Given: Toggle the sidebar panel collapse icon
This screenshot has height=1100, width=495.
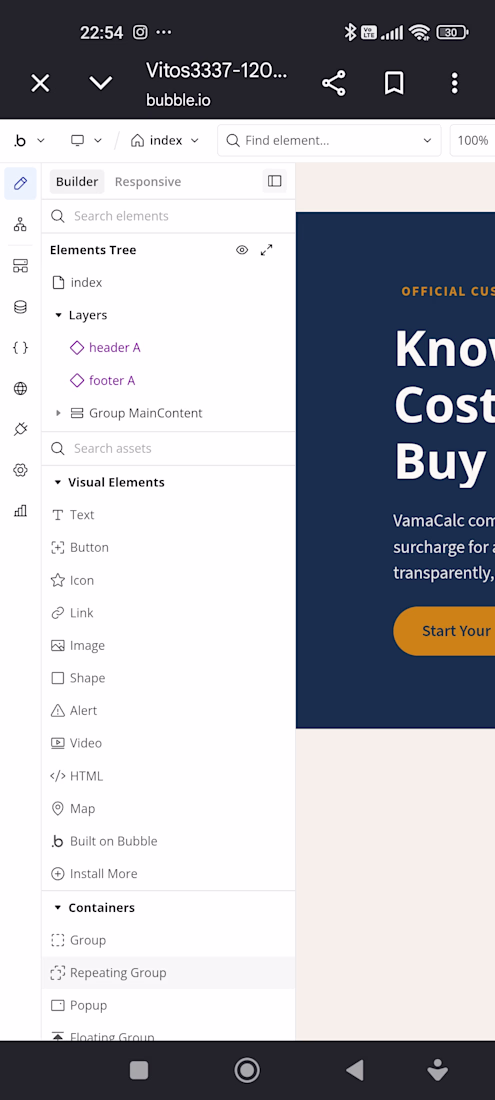Looking at the screenshot, I should click(274, 181).
